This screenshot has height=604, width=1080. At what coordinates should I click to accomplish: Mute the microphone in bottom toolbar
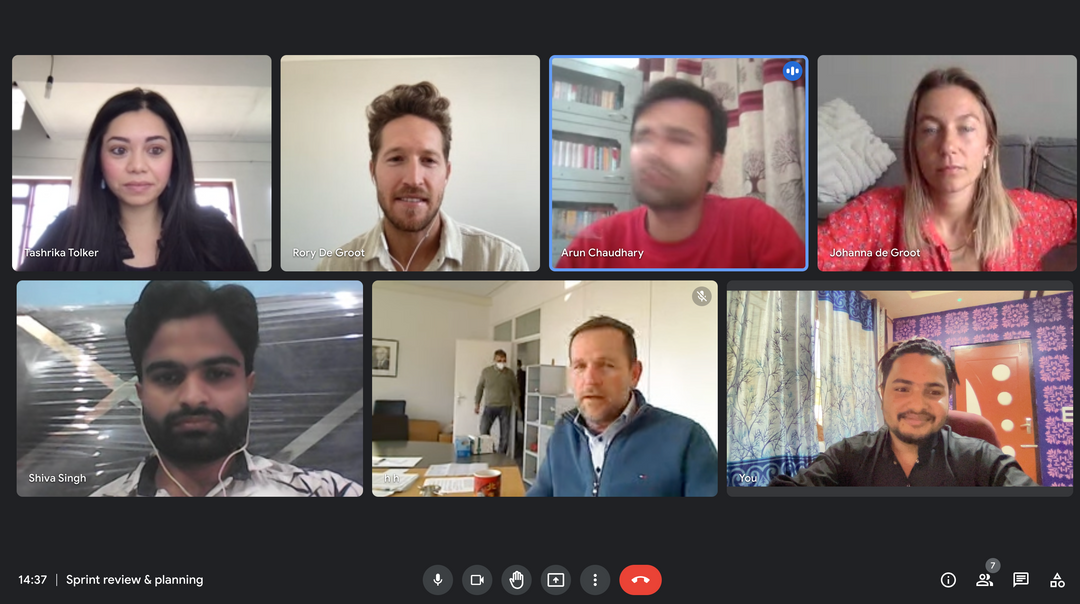click(x=437, y=580)
